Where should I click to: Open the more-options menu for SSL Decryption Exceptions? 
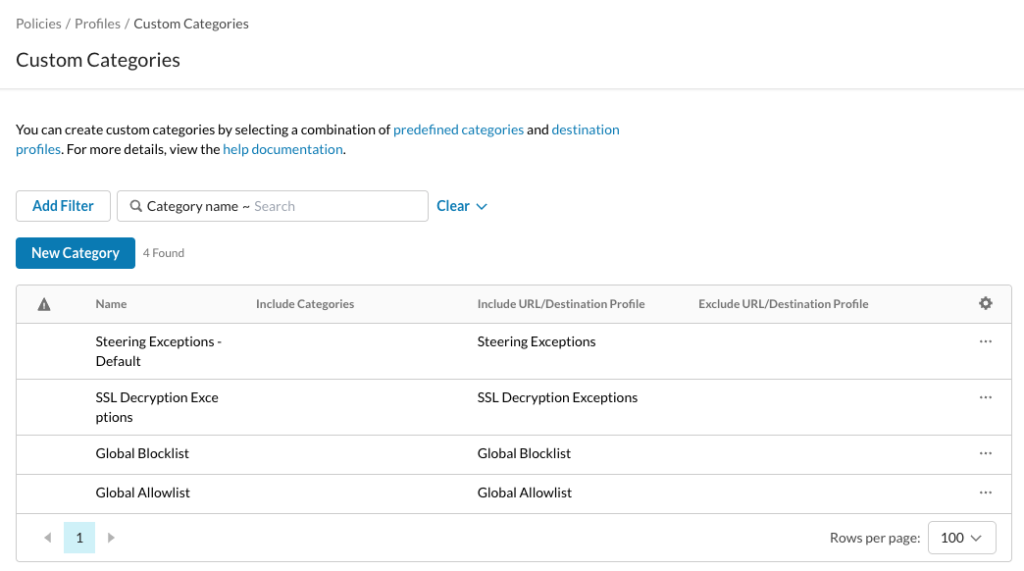[x=985, y=397]
